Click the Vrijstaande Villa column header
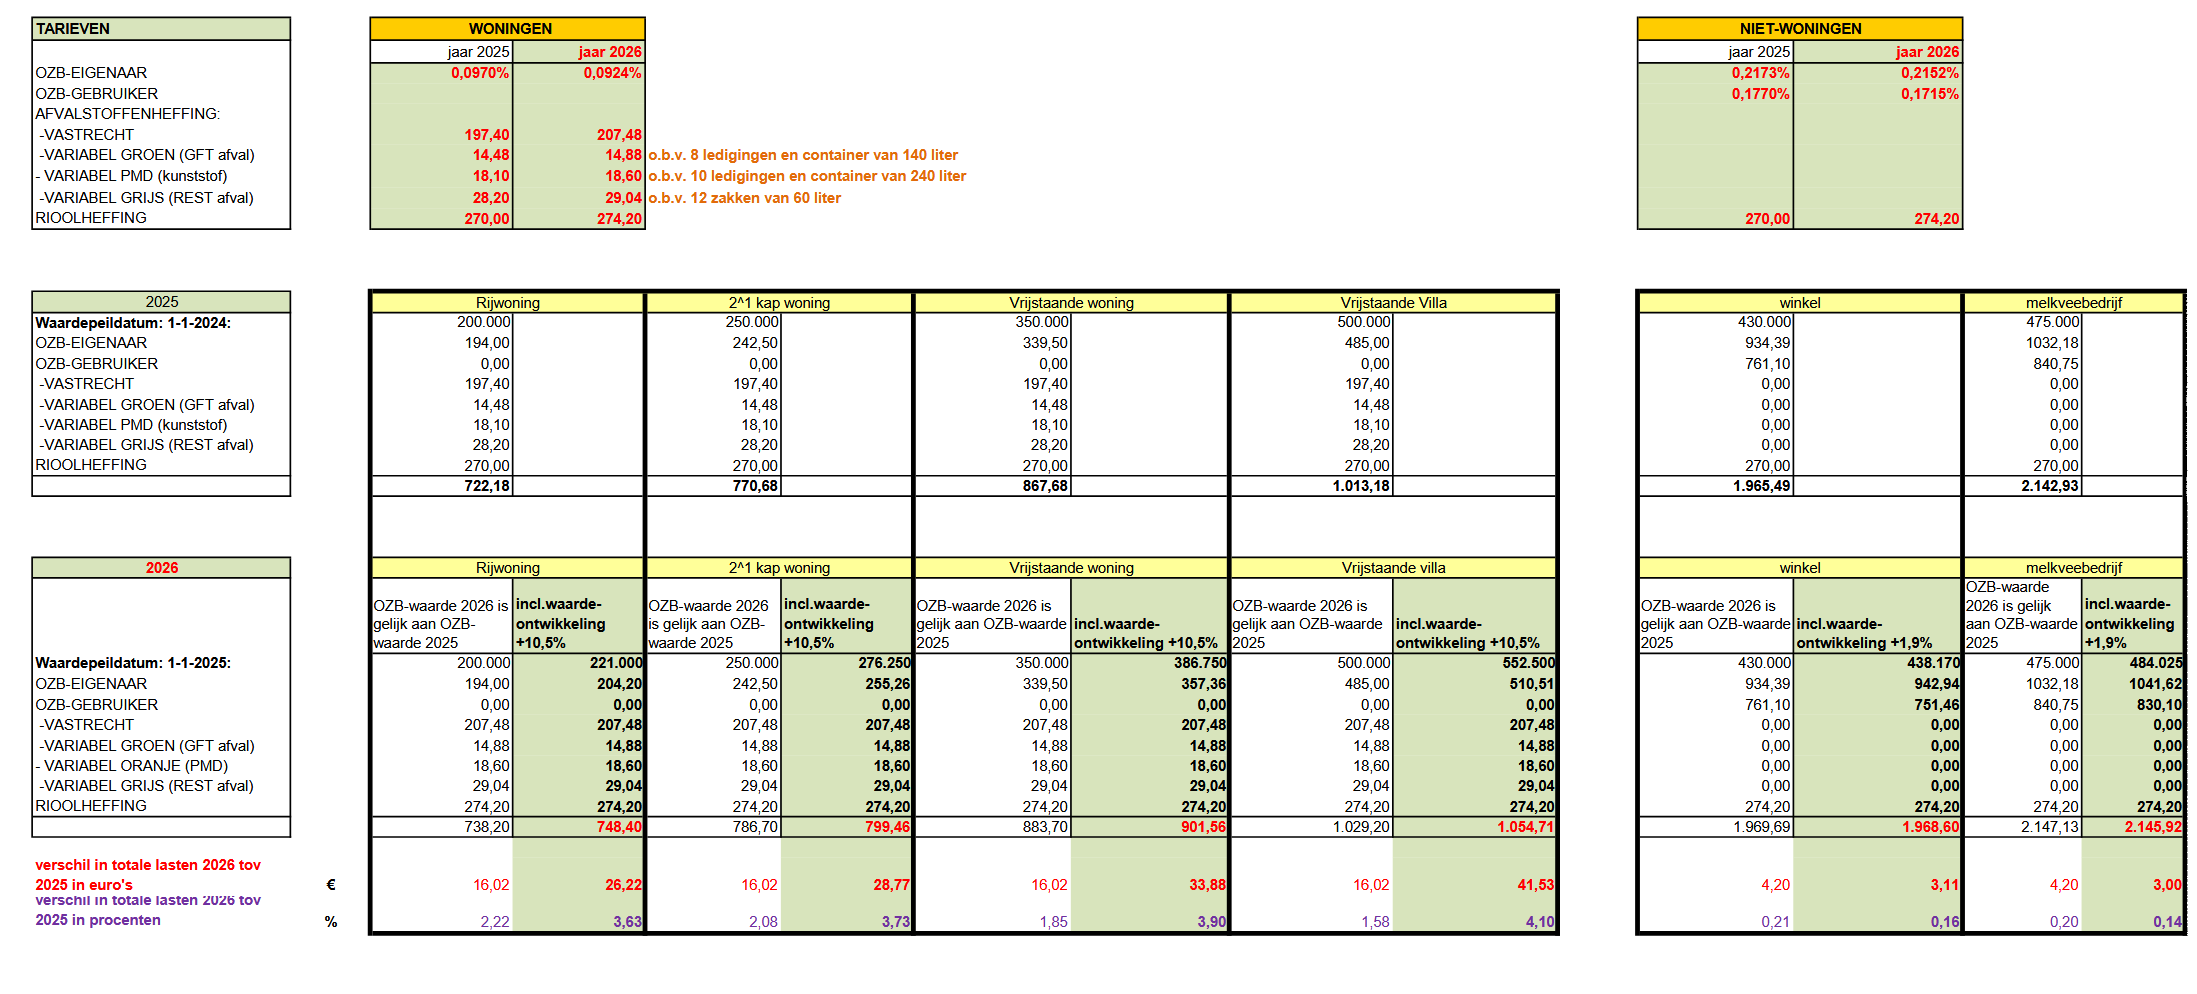 pos(1393,303)
